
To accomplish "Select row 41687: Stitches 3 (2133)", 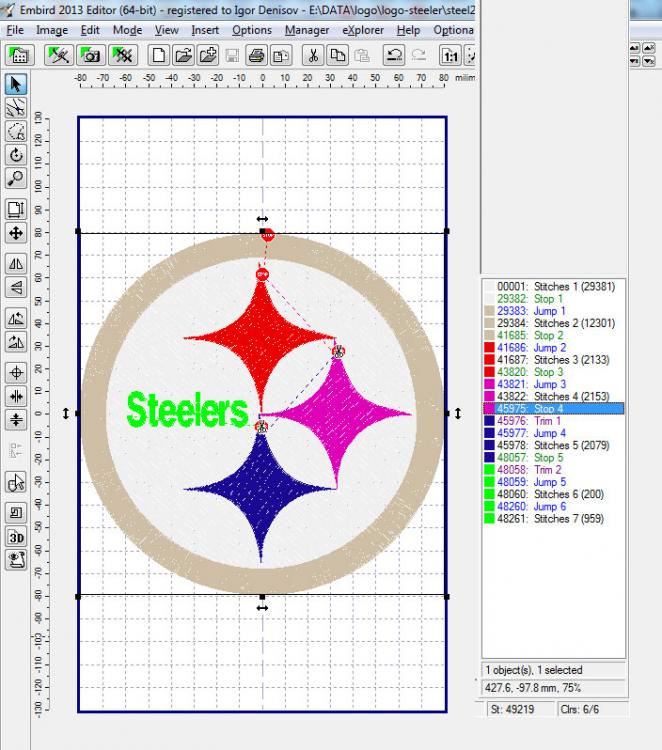I will click(x=553, y=360).
